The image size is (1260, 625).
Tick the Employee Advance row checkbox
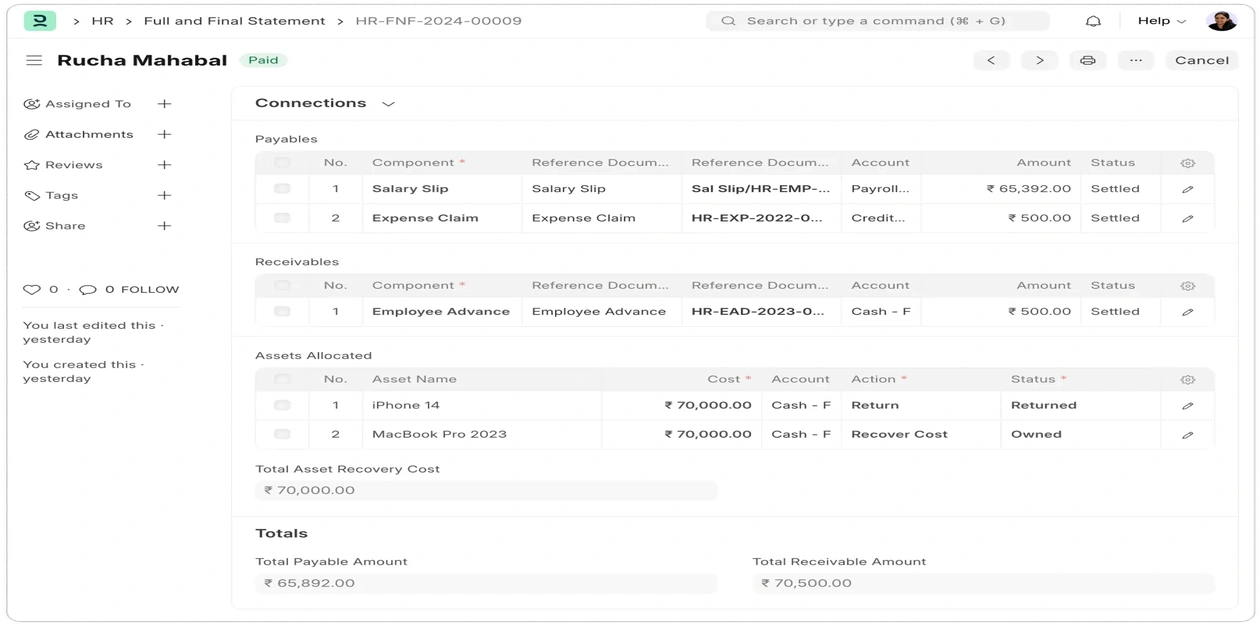click(x=282, y=311)
